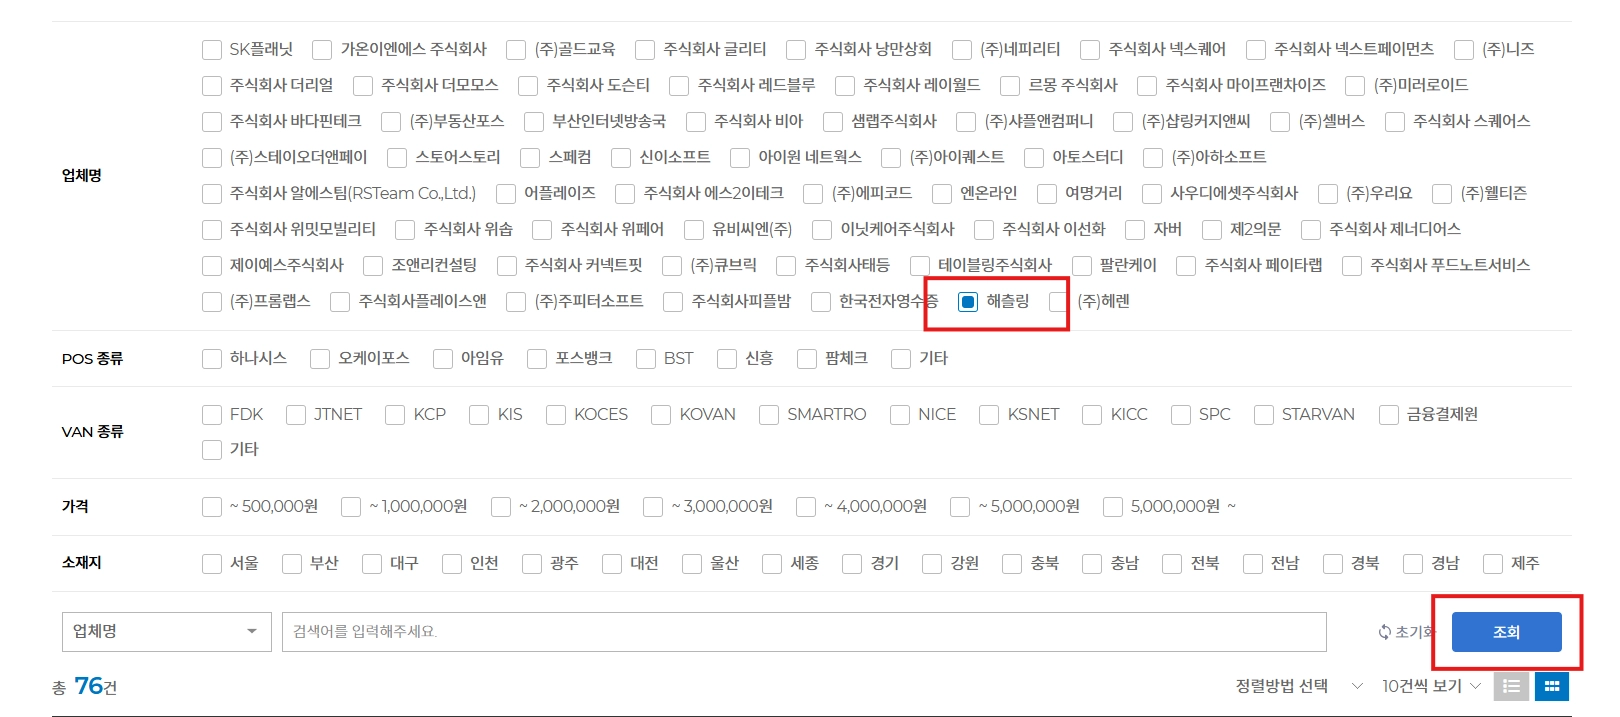Tick the 부산인터넷방송국 checkbox
Image resolution: width=1620 pixels, height=717 pixels.
pyautogui.click(x=534, y=121)
